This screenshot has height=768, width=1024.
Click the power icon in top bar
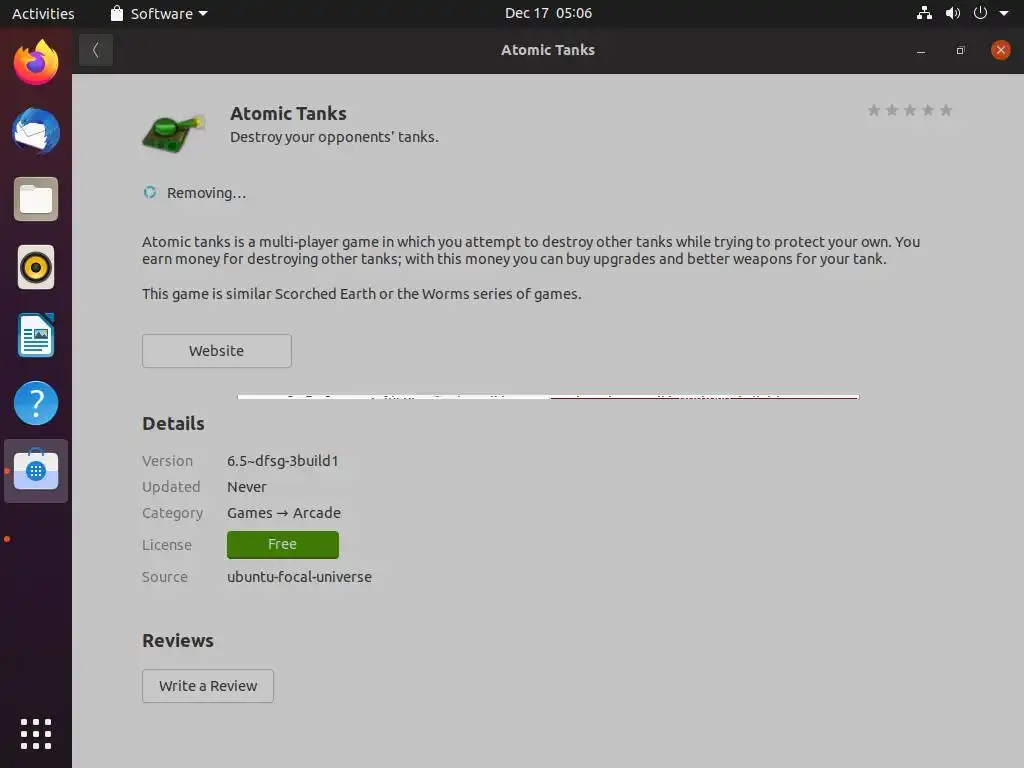[x=980, y=13]
